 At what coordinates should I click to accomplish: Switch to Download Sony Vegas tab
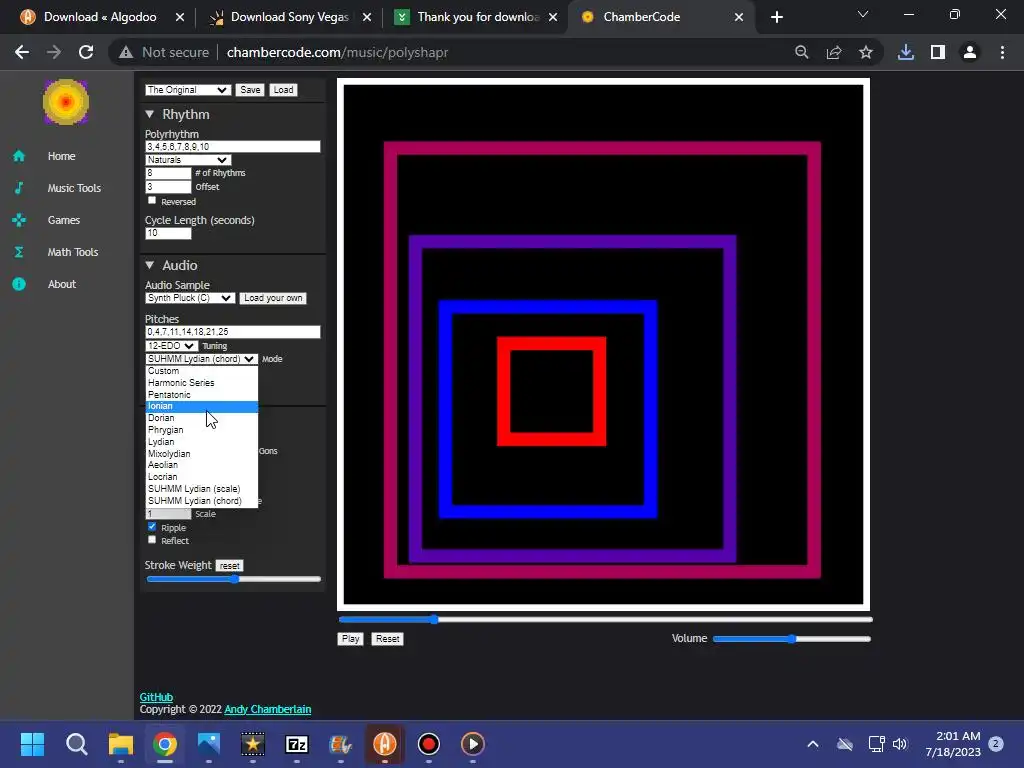pos(289,17)
